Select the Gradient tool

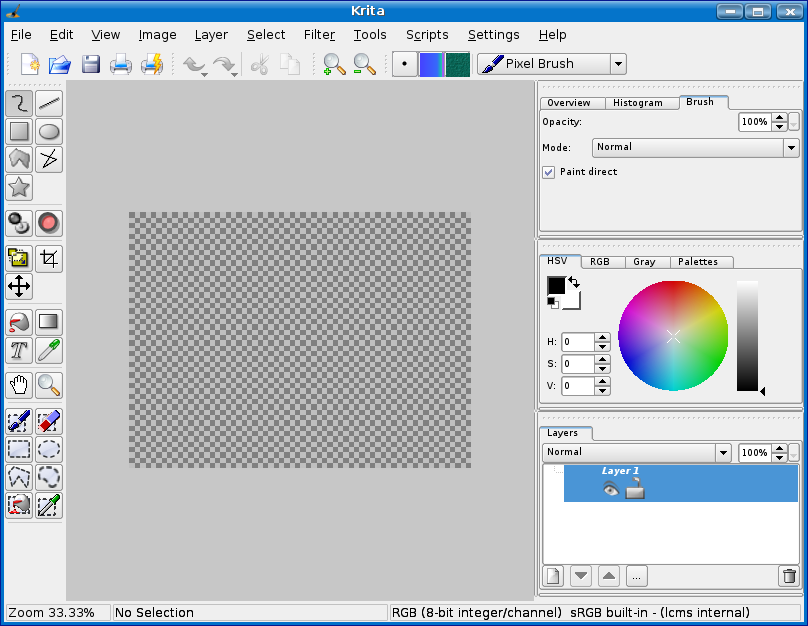pos(49,322)
